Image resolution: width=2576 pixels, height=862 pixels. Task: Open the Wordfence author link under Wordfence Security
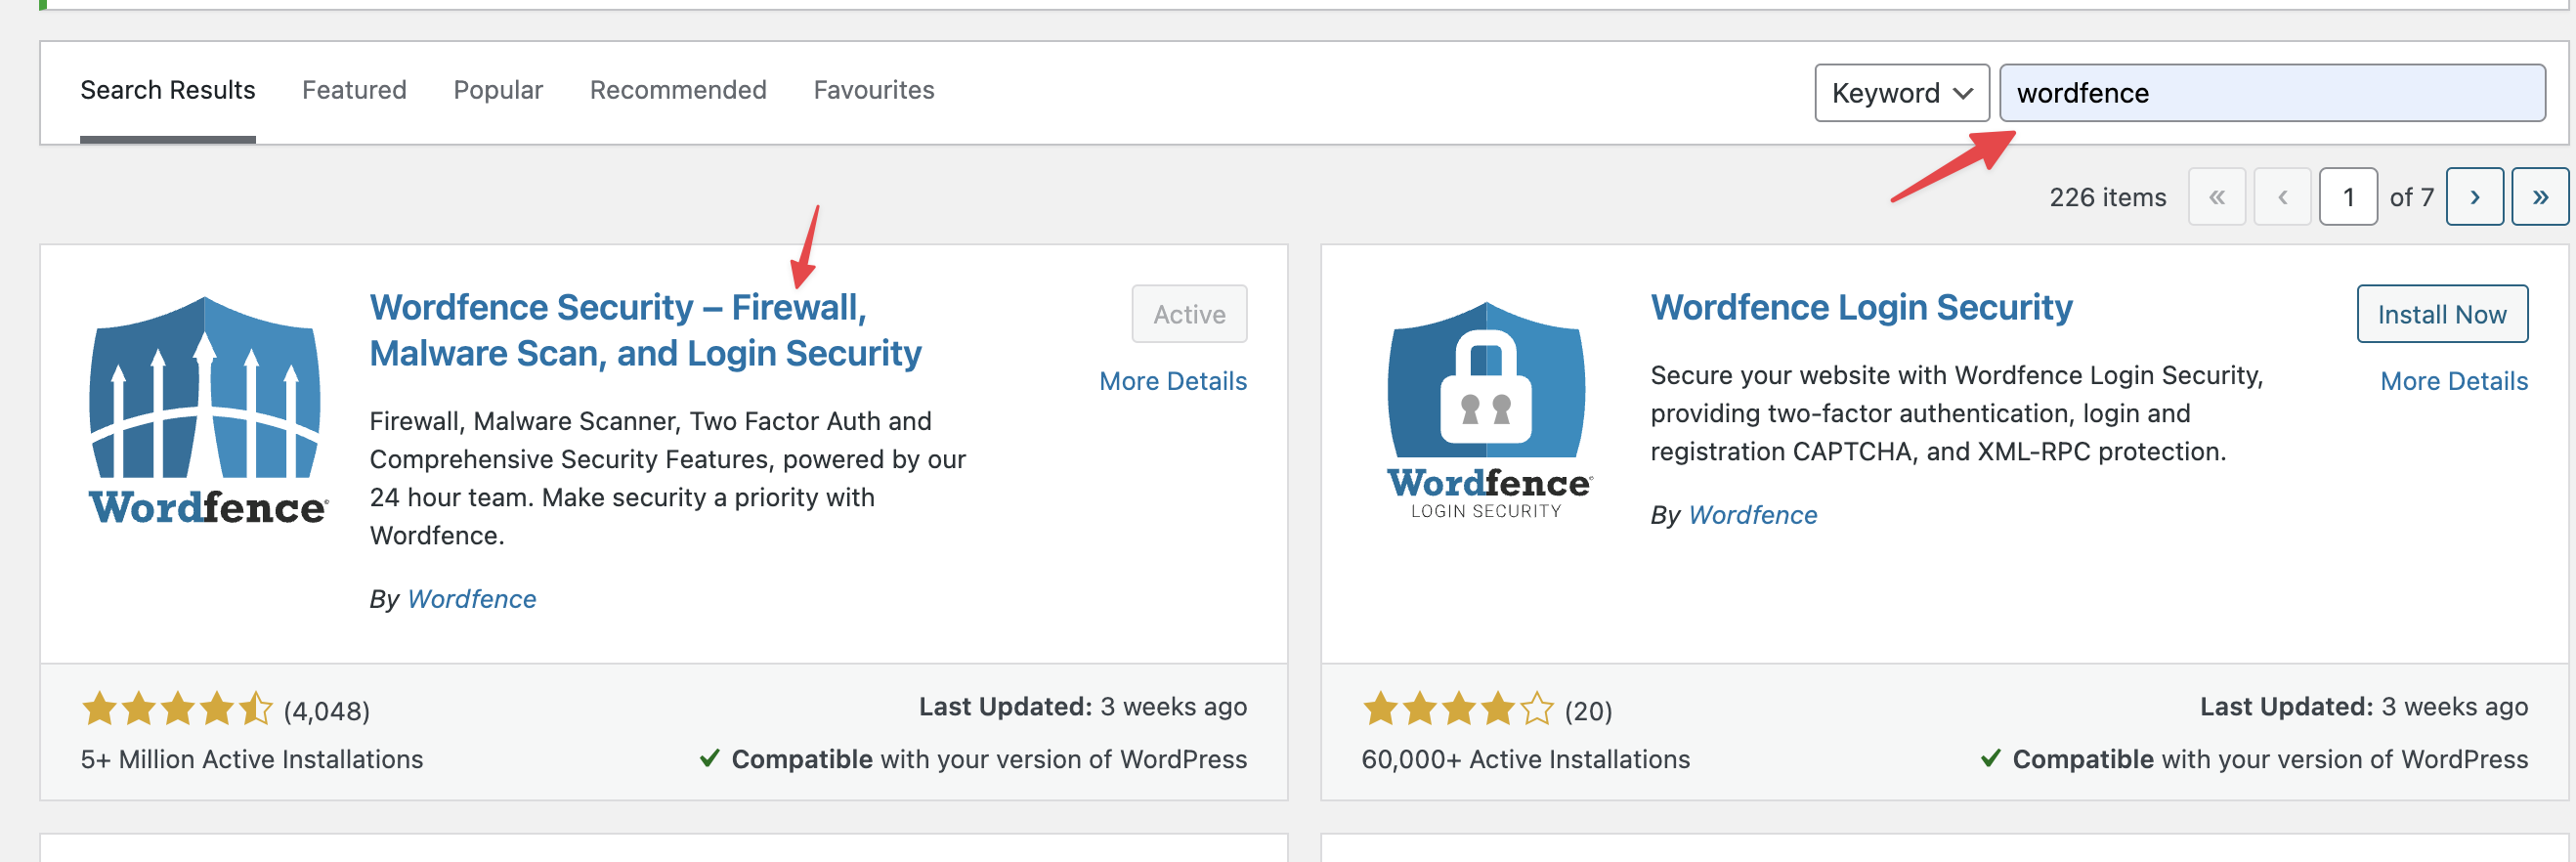pyautogui.click(x=471, y=599)
